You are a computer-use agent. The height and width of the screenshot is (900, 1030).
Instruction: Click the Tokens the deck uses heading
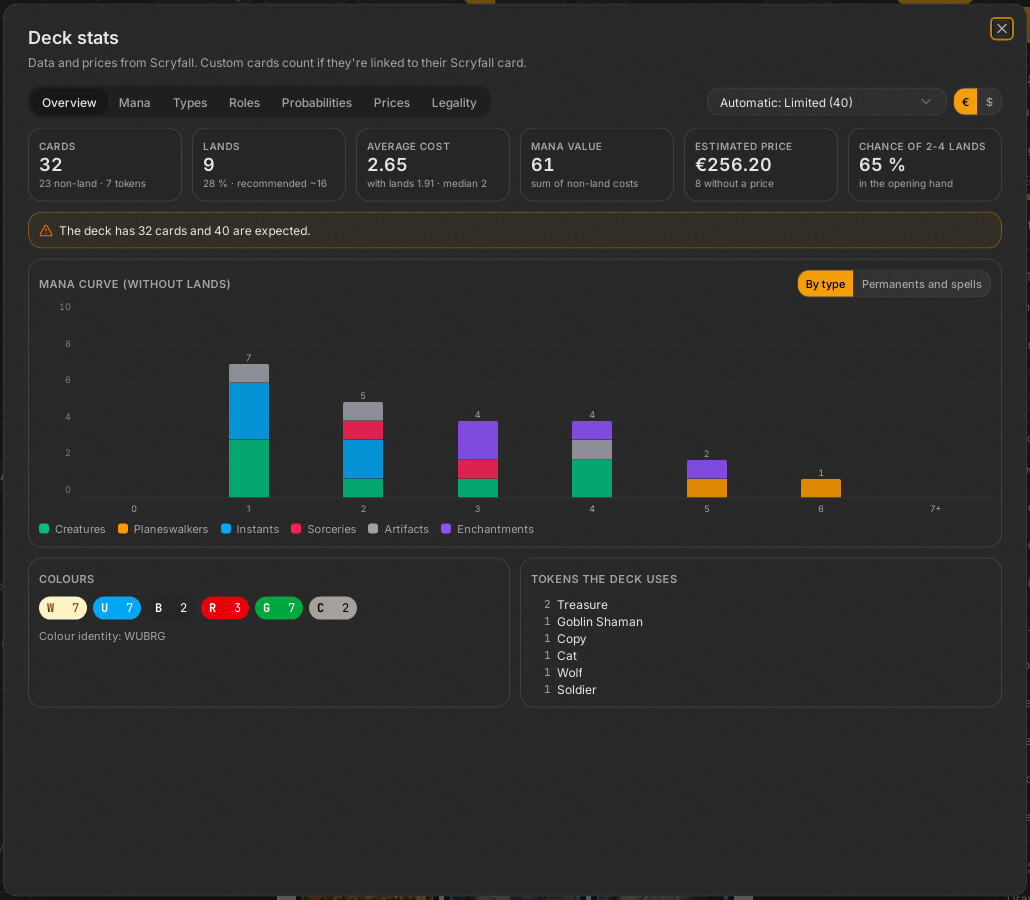point(604,579)
